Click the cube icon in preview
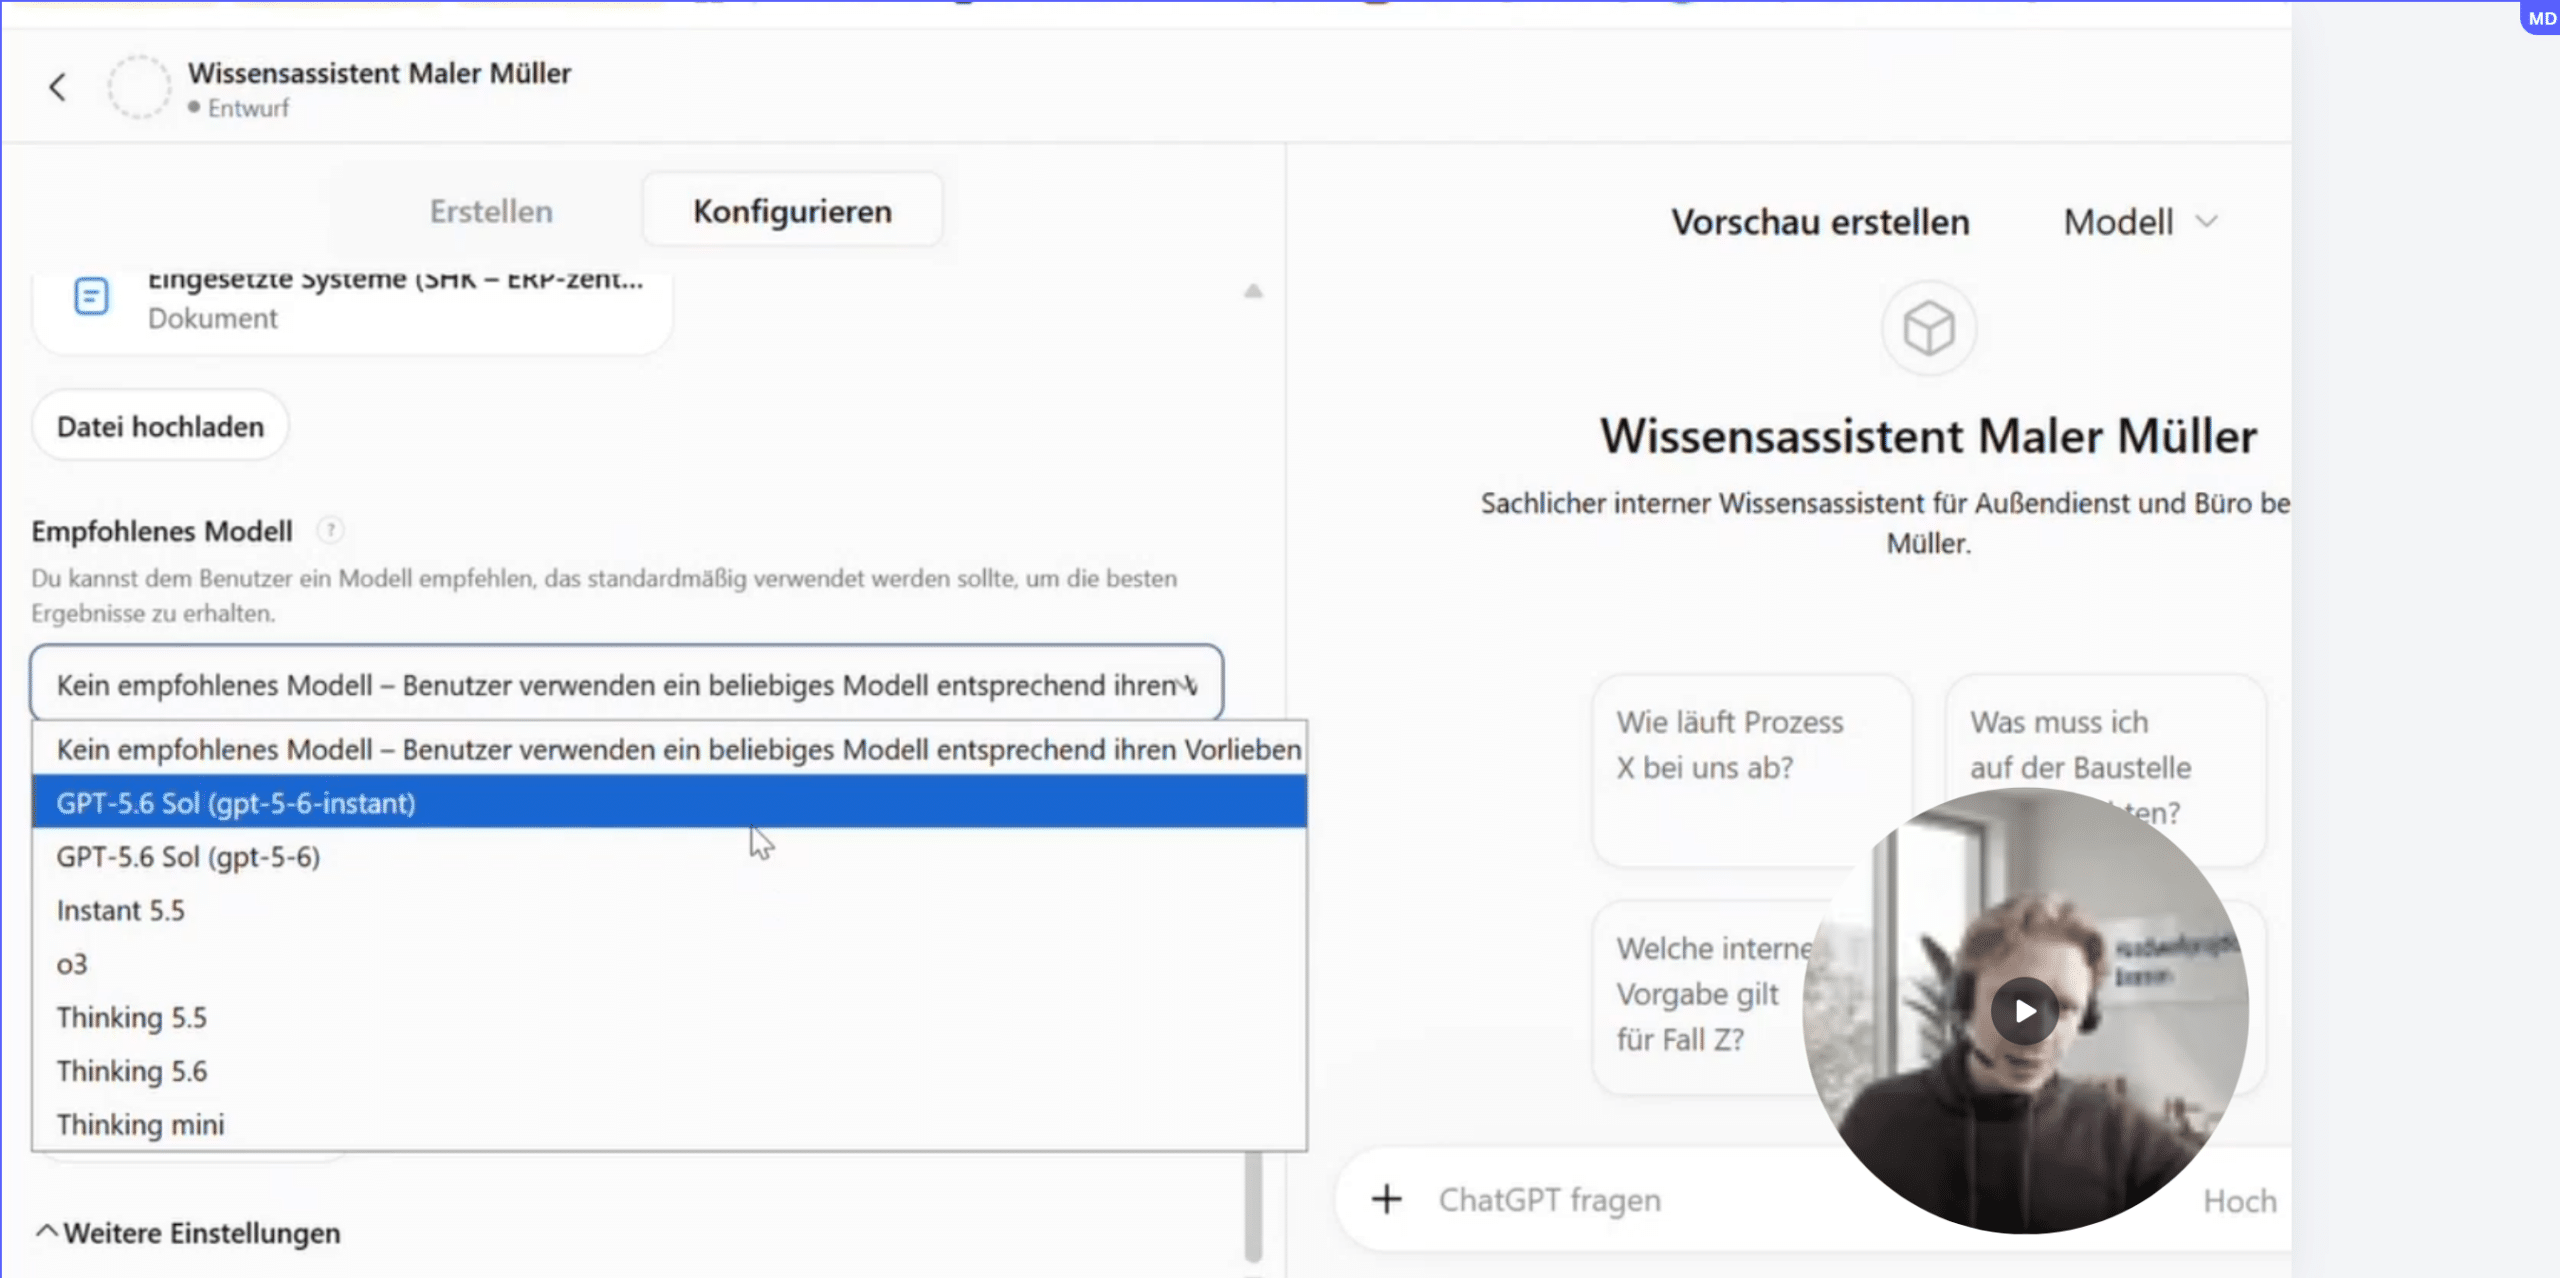This screenshot has height=1278, width=2560. tap(1928, 329)
